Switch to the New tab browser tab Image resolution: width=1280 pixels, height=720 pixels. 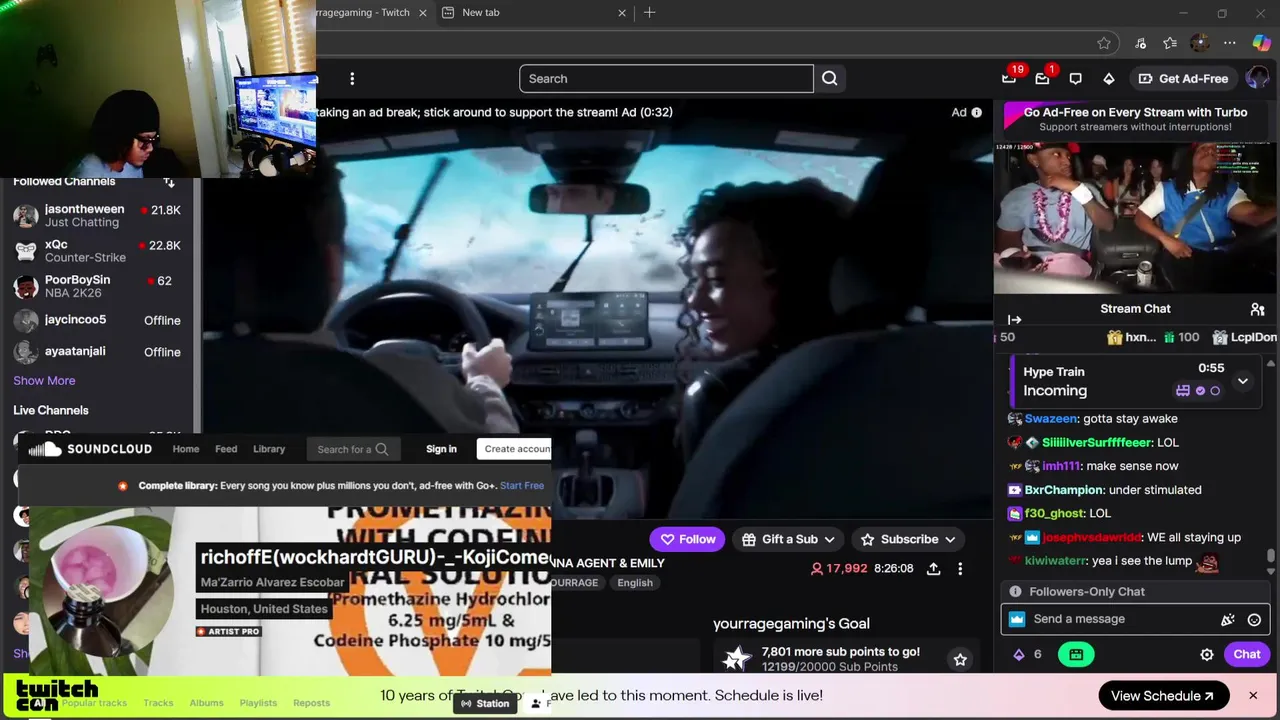[534, 12]
